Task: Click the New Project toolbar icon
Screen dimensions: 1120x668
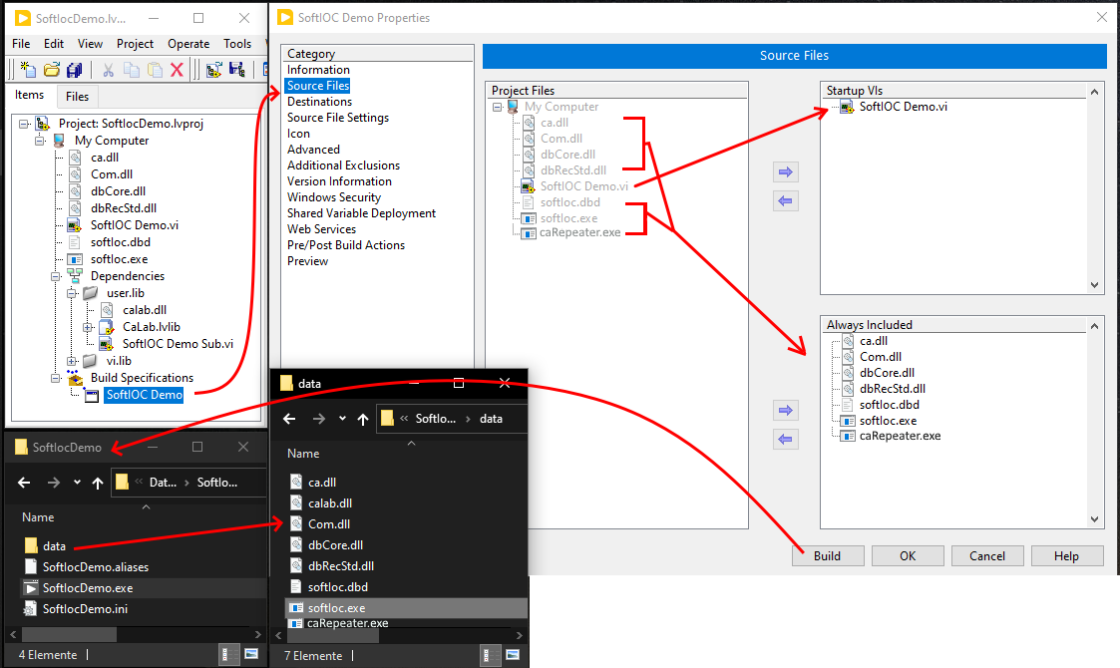Action: 27,70
